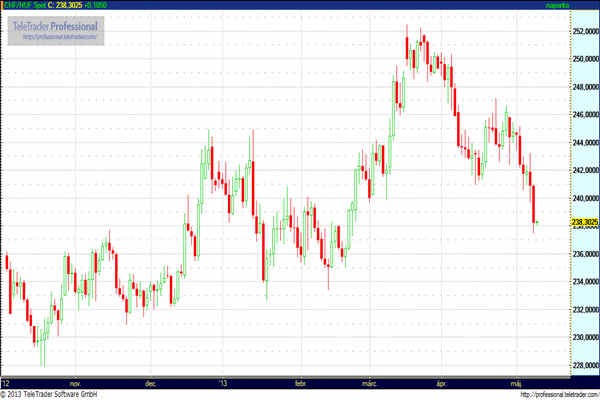This screenshot has width=600, height=400.
Task: Select 'máj.' on the time axis
Action: pyautogui.click(x=516, y=382)
